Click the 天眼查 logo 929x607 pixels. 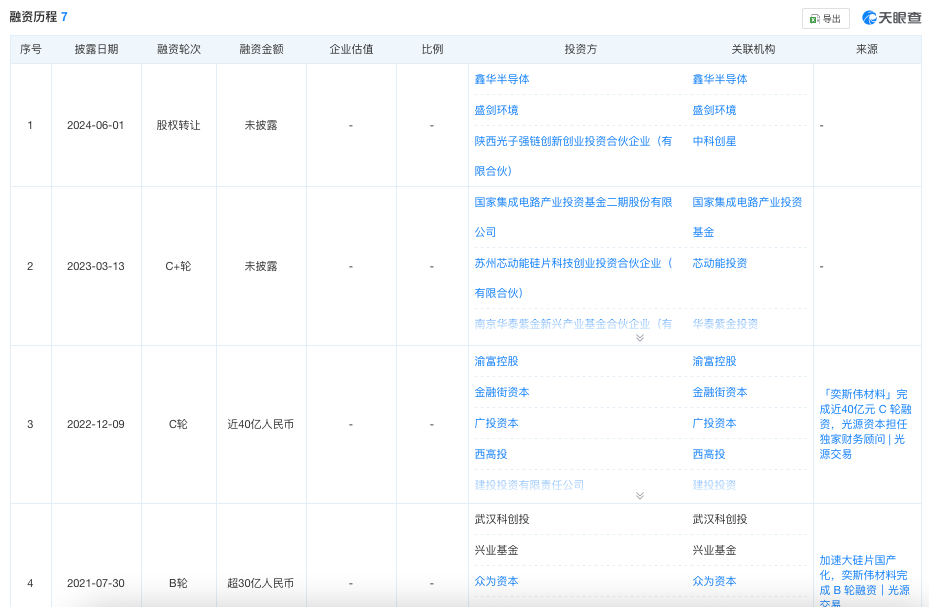coord(892,18)
